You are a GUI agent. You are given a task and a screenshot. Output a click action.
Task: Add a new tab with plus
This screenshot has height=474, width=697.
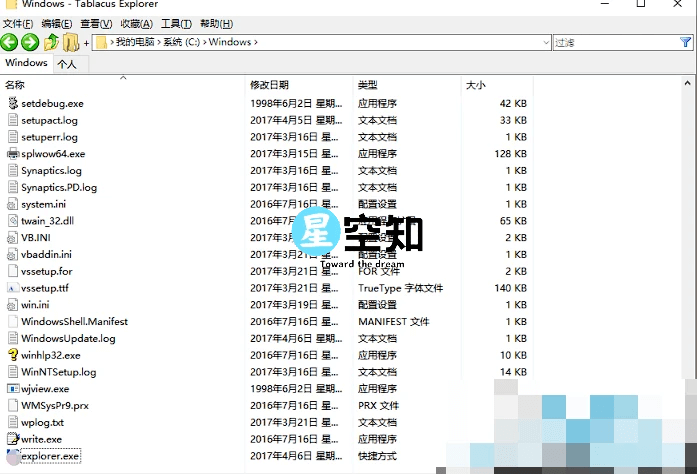click(86, 43)
